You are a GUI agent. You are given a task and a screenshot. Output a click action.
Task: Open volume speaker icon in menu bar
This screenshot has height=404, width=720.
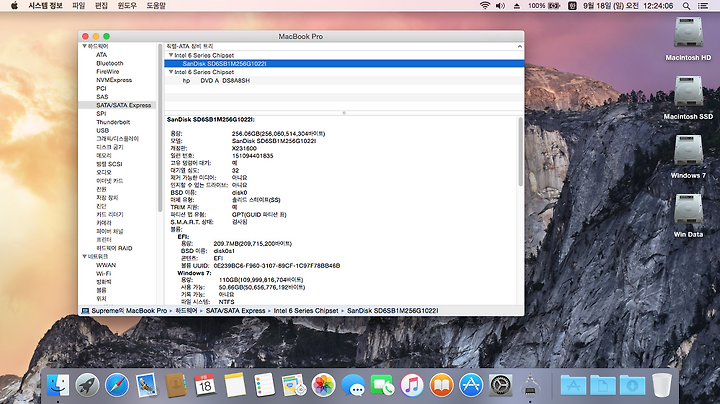[500, 6]
